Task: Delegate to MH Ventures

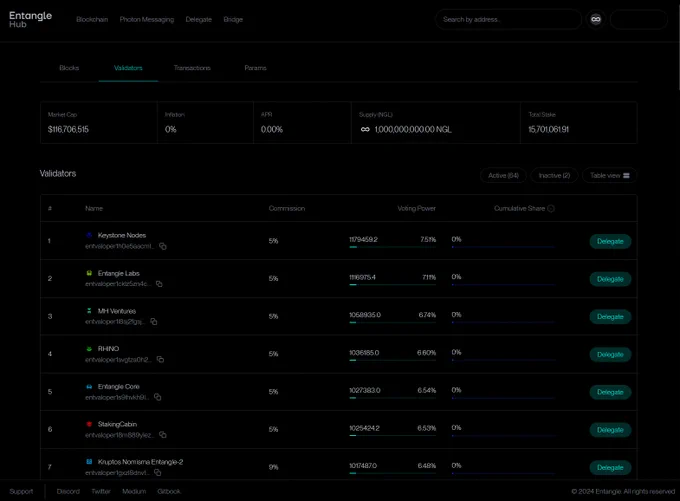Action: (610, 317)
